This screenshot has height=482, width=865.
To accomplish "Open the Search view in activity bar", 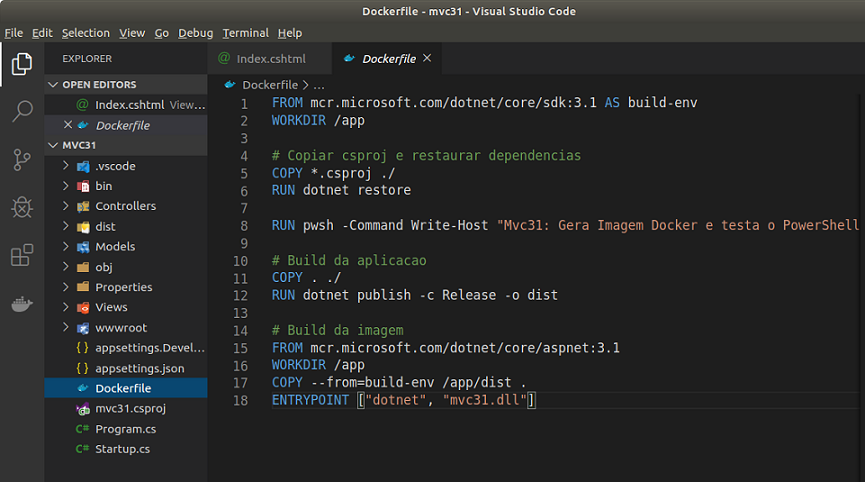I will tap(22, 111).
